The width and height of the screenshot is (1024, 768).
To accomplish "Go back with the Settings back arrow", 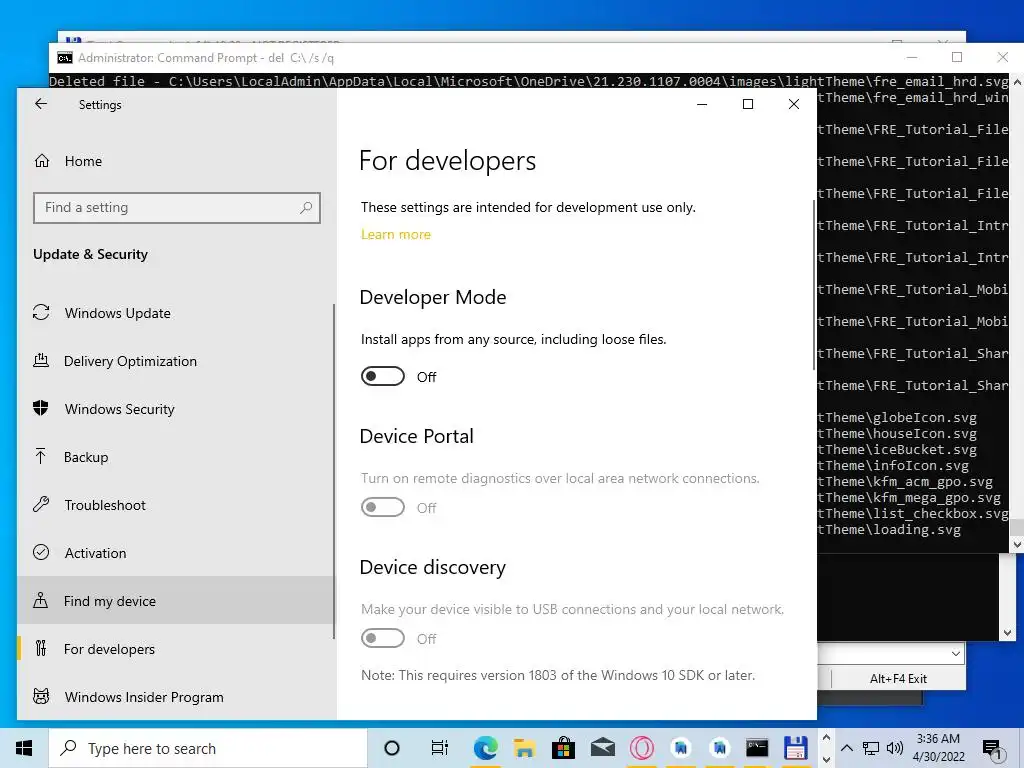I will 41,104.
